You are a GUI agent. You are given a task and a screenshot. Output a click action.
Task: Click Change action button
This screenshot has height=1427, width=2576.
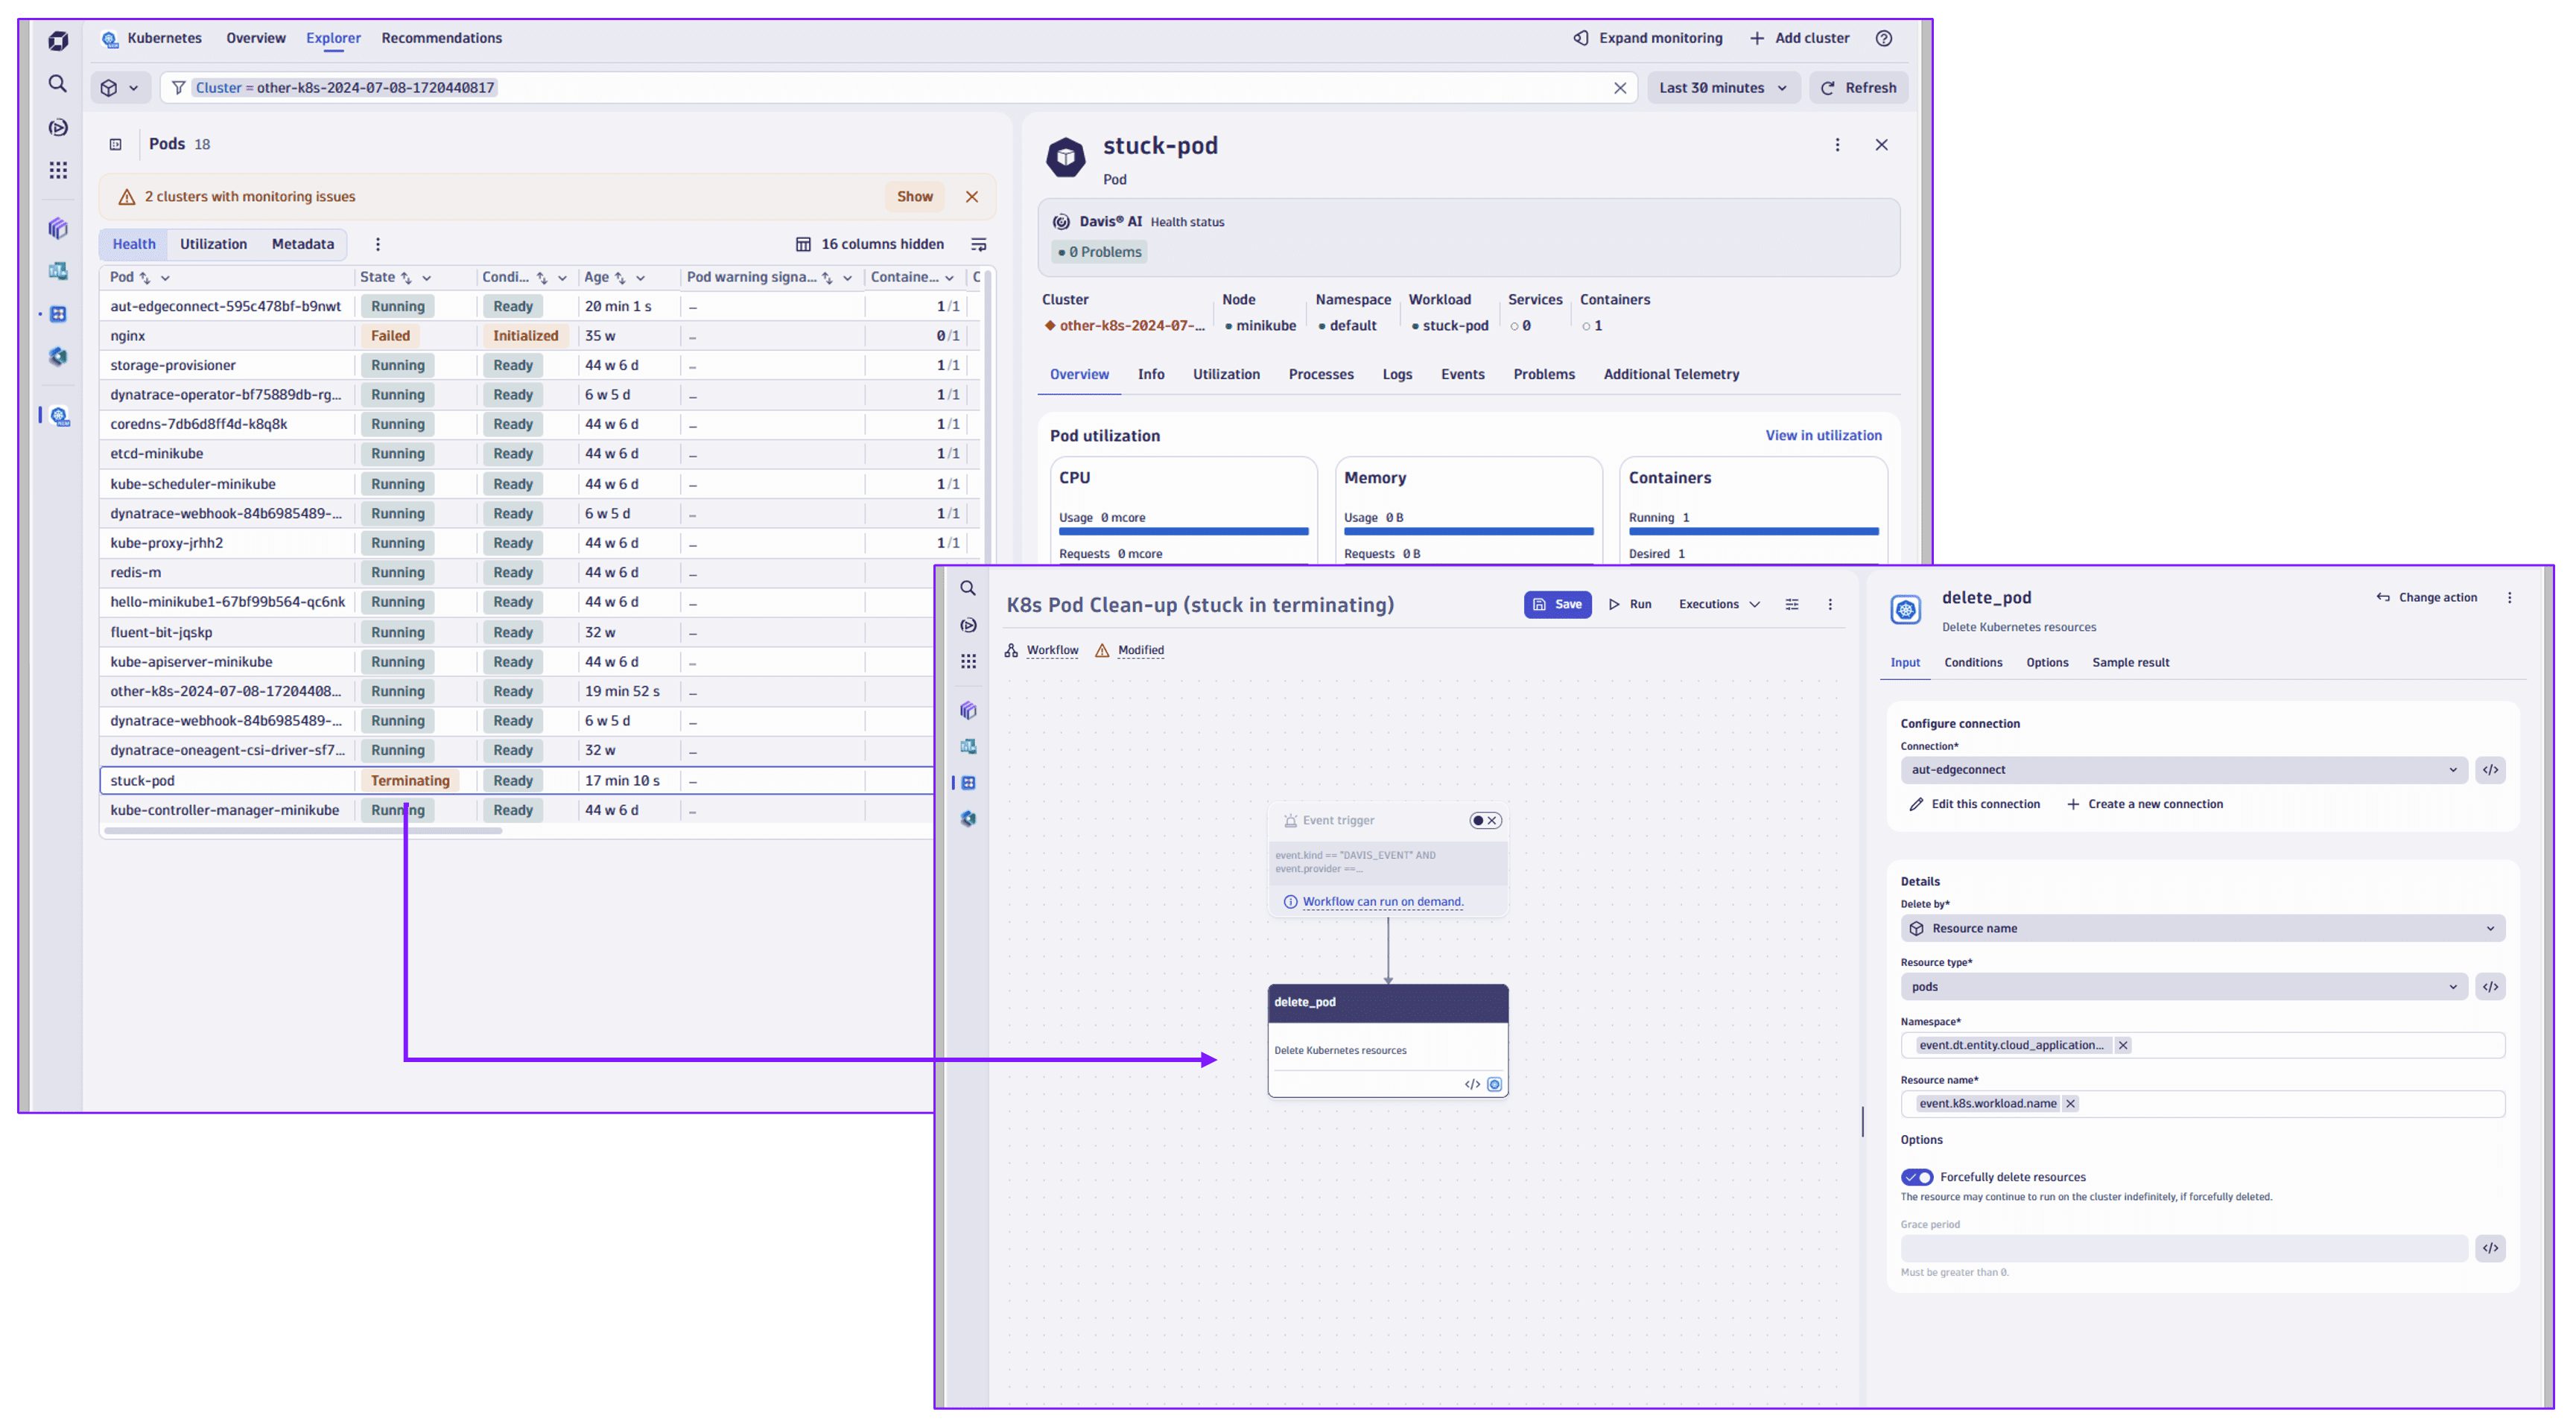point(2427,598)
